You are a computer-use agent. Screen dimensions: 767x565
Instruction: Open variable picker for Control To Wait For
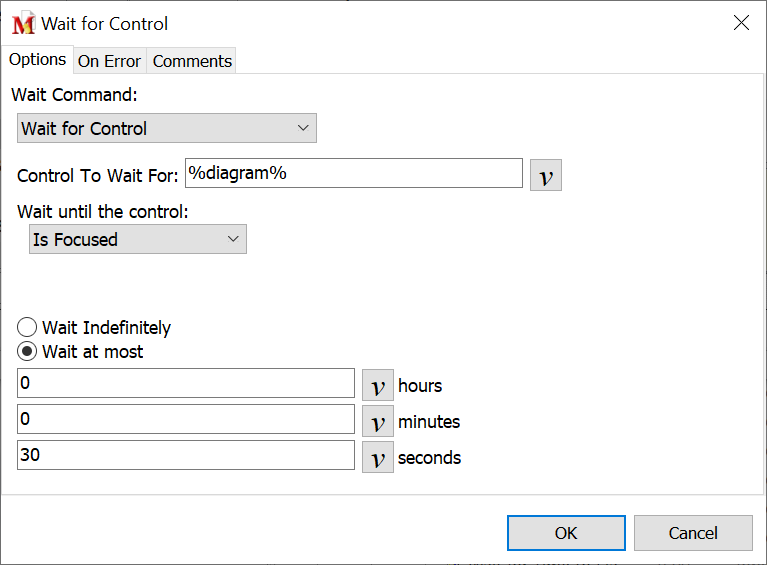[545, 175]
